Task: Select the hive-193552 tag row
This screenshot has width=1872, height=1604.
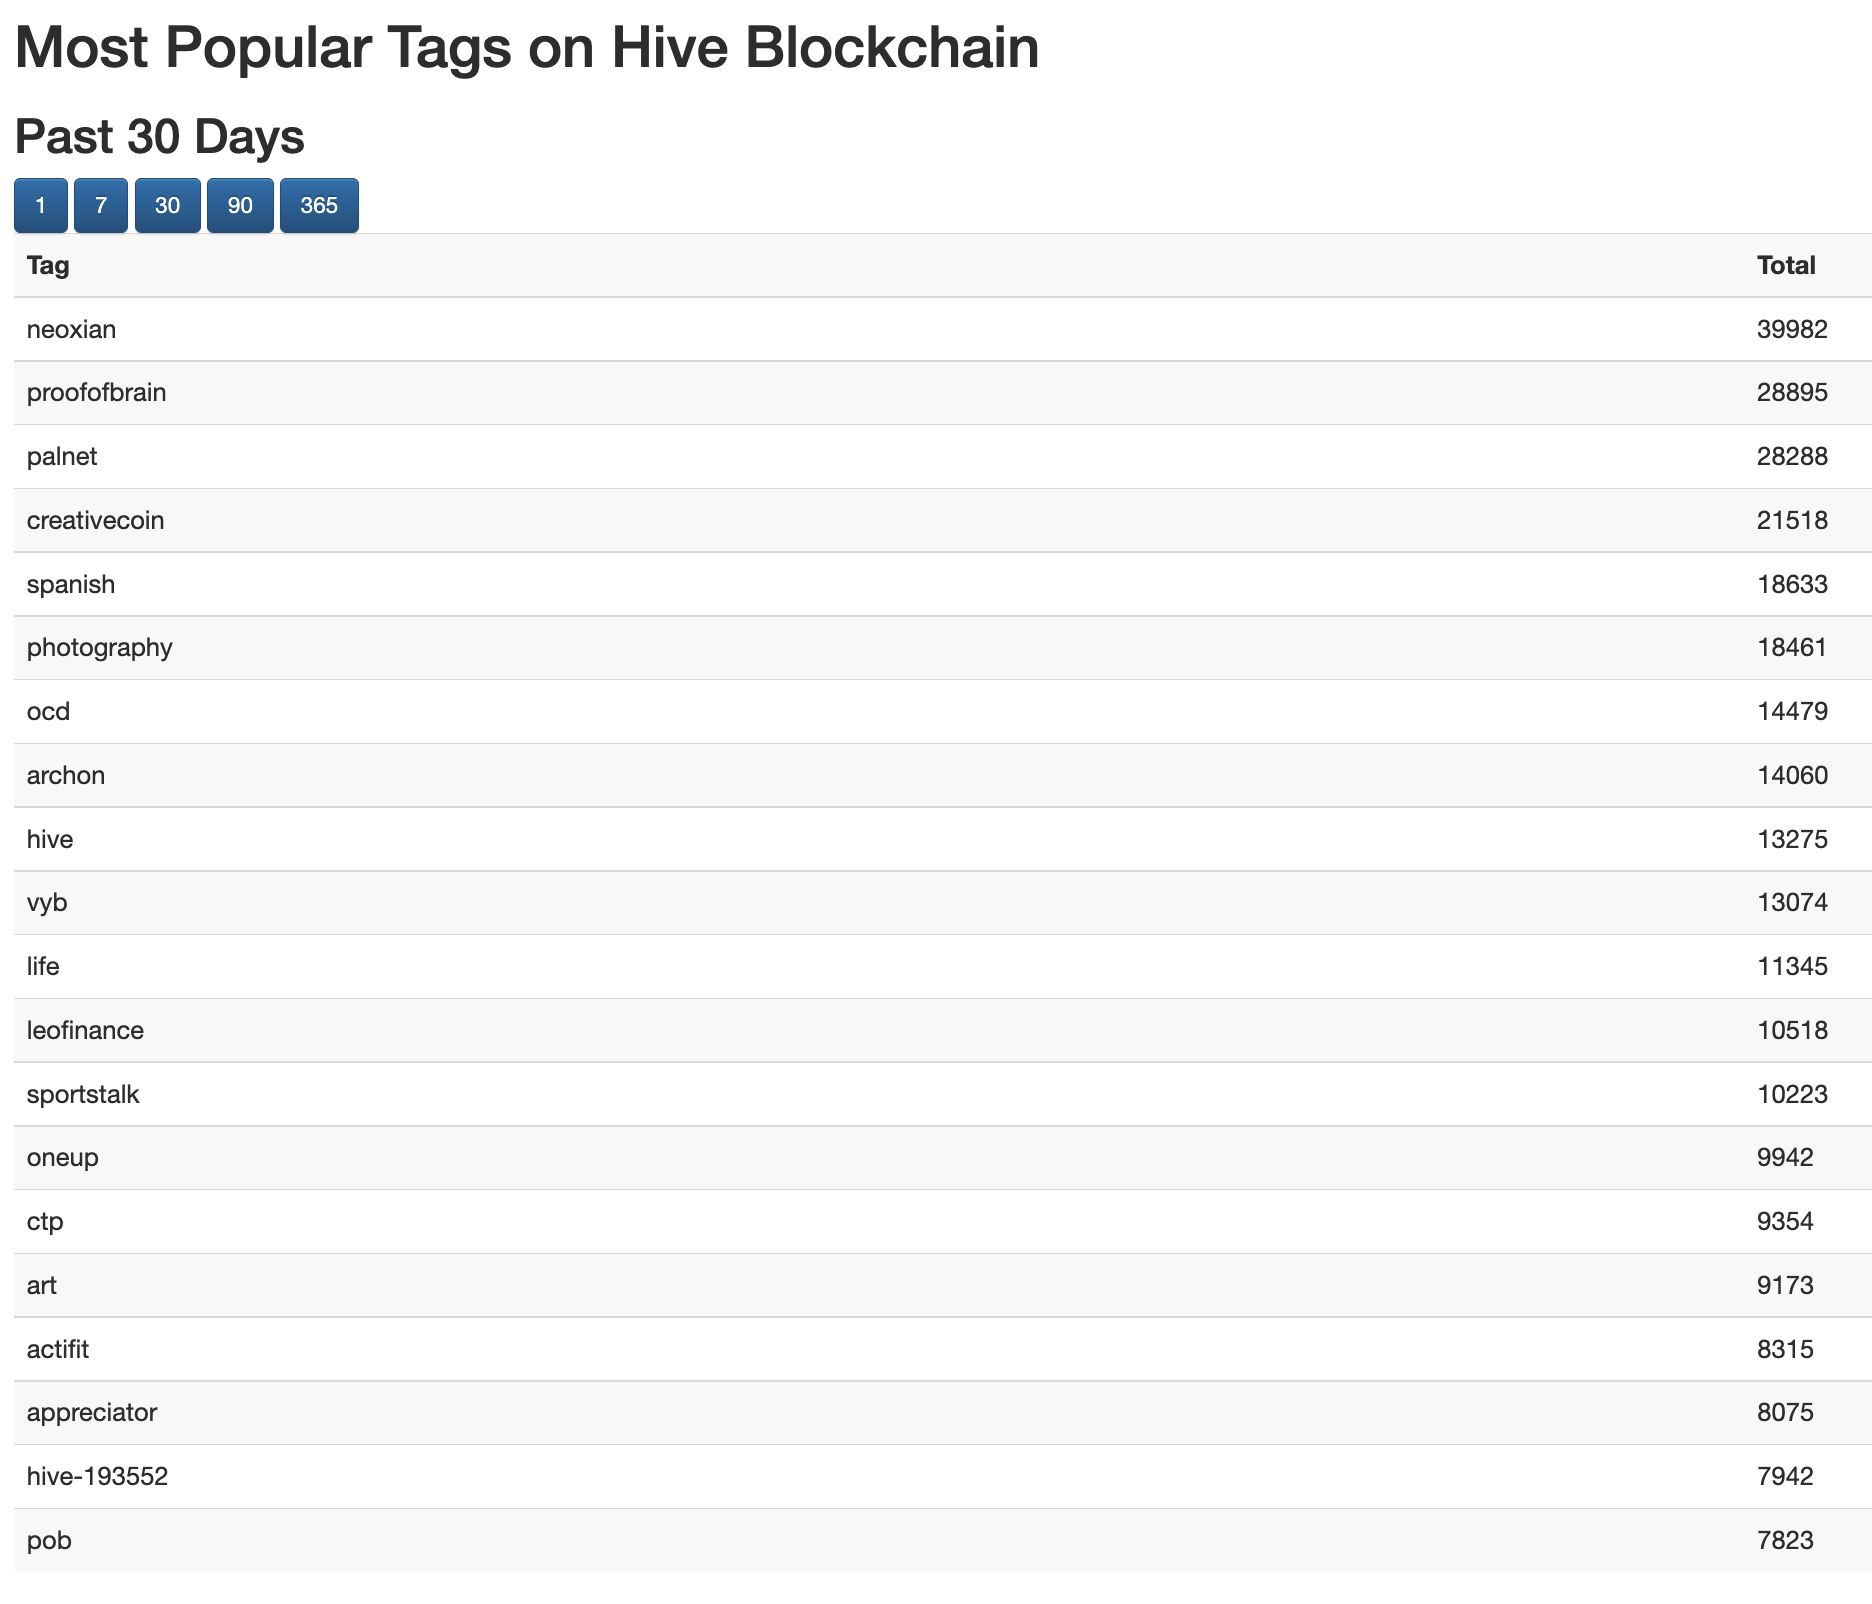Action: pyautogui.click(x=943, y=1477)
